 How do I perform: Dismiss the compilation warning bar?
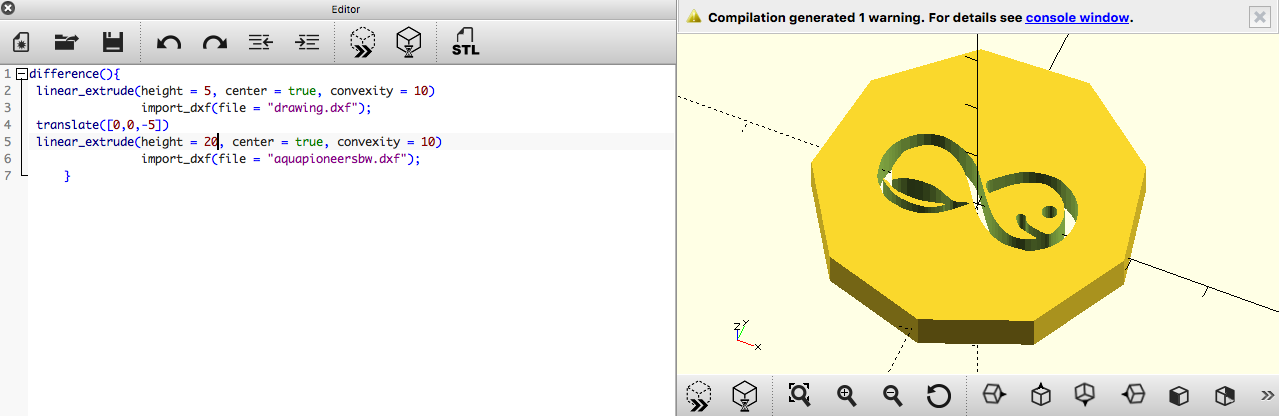tap(1259, 17)
